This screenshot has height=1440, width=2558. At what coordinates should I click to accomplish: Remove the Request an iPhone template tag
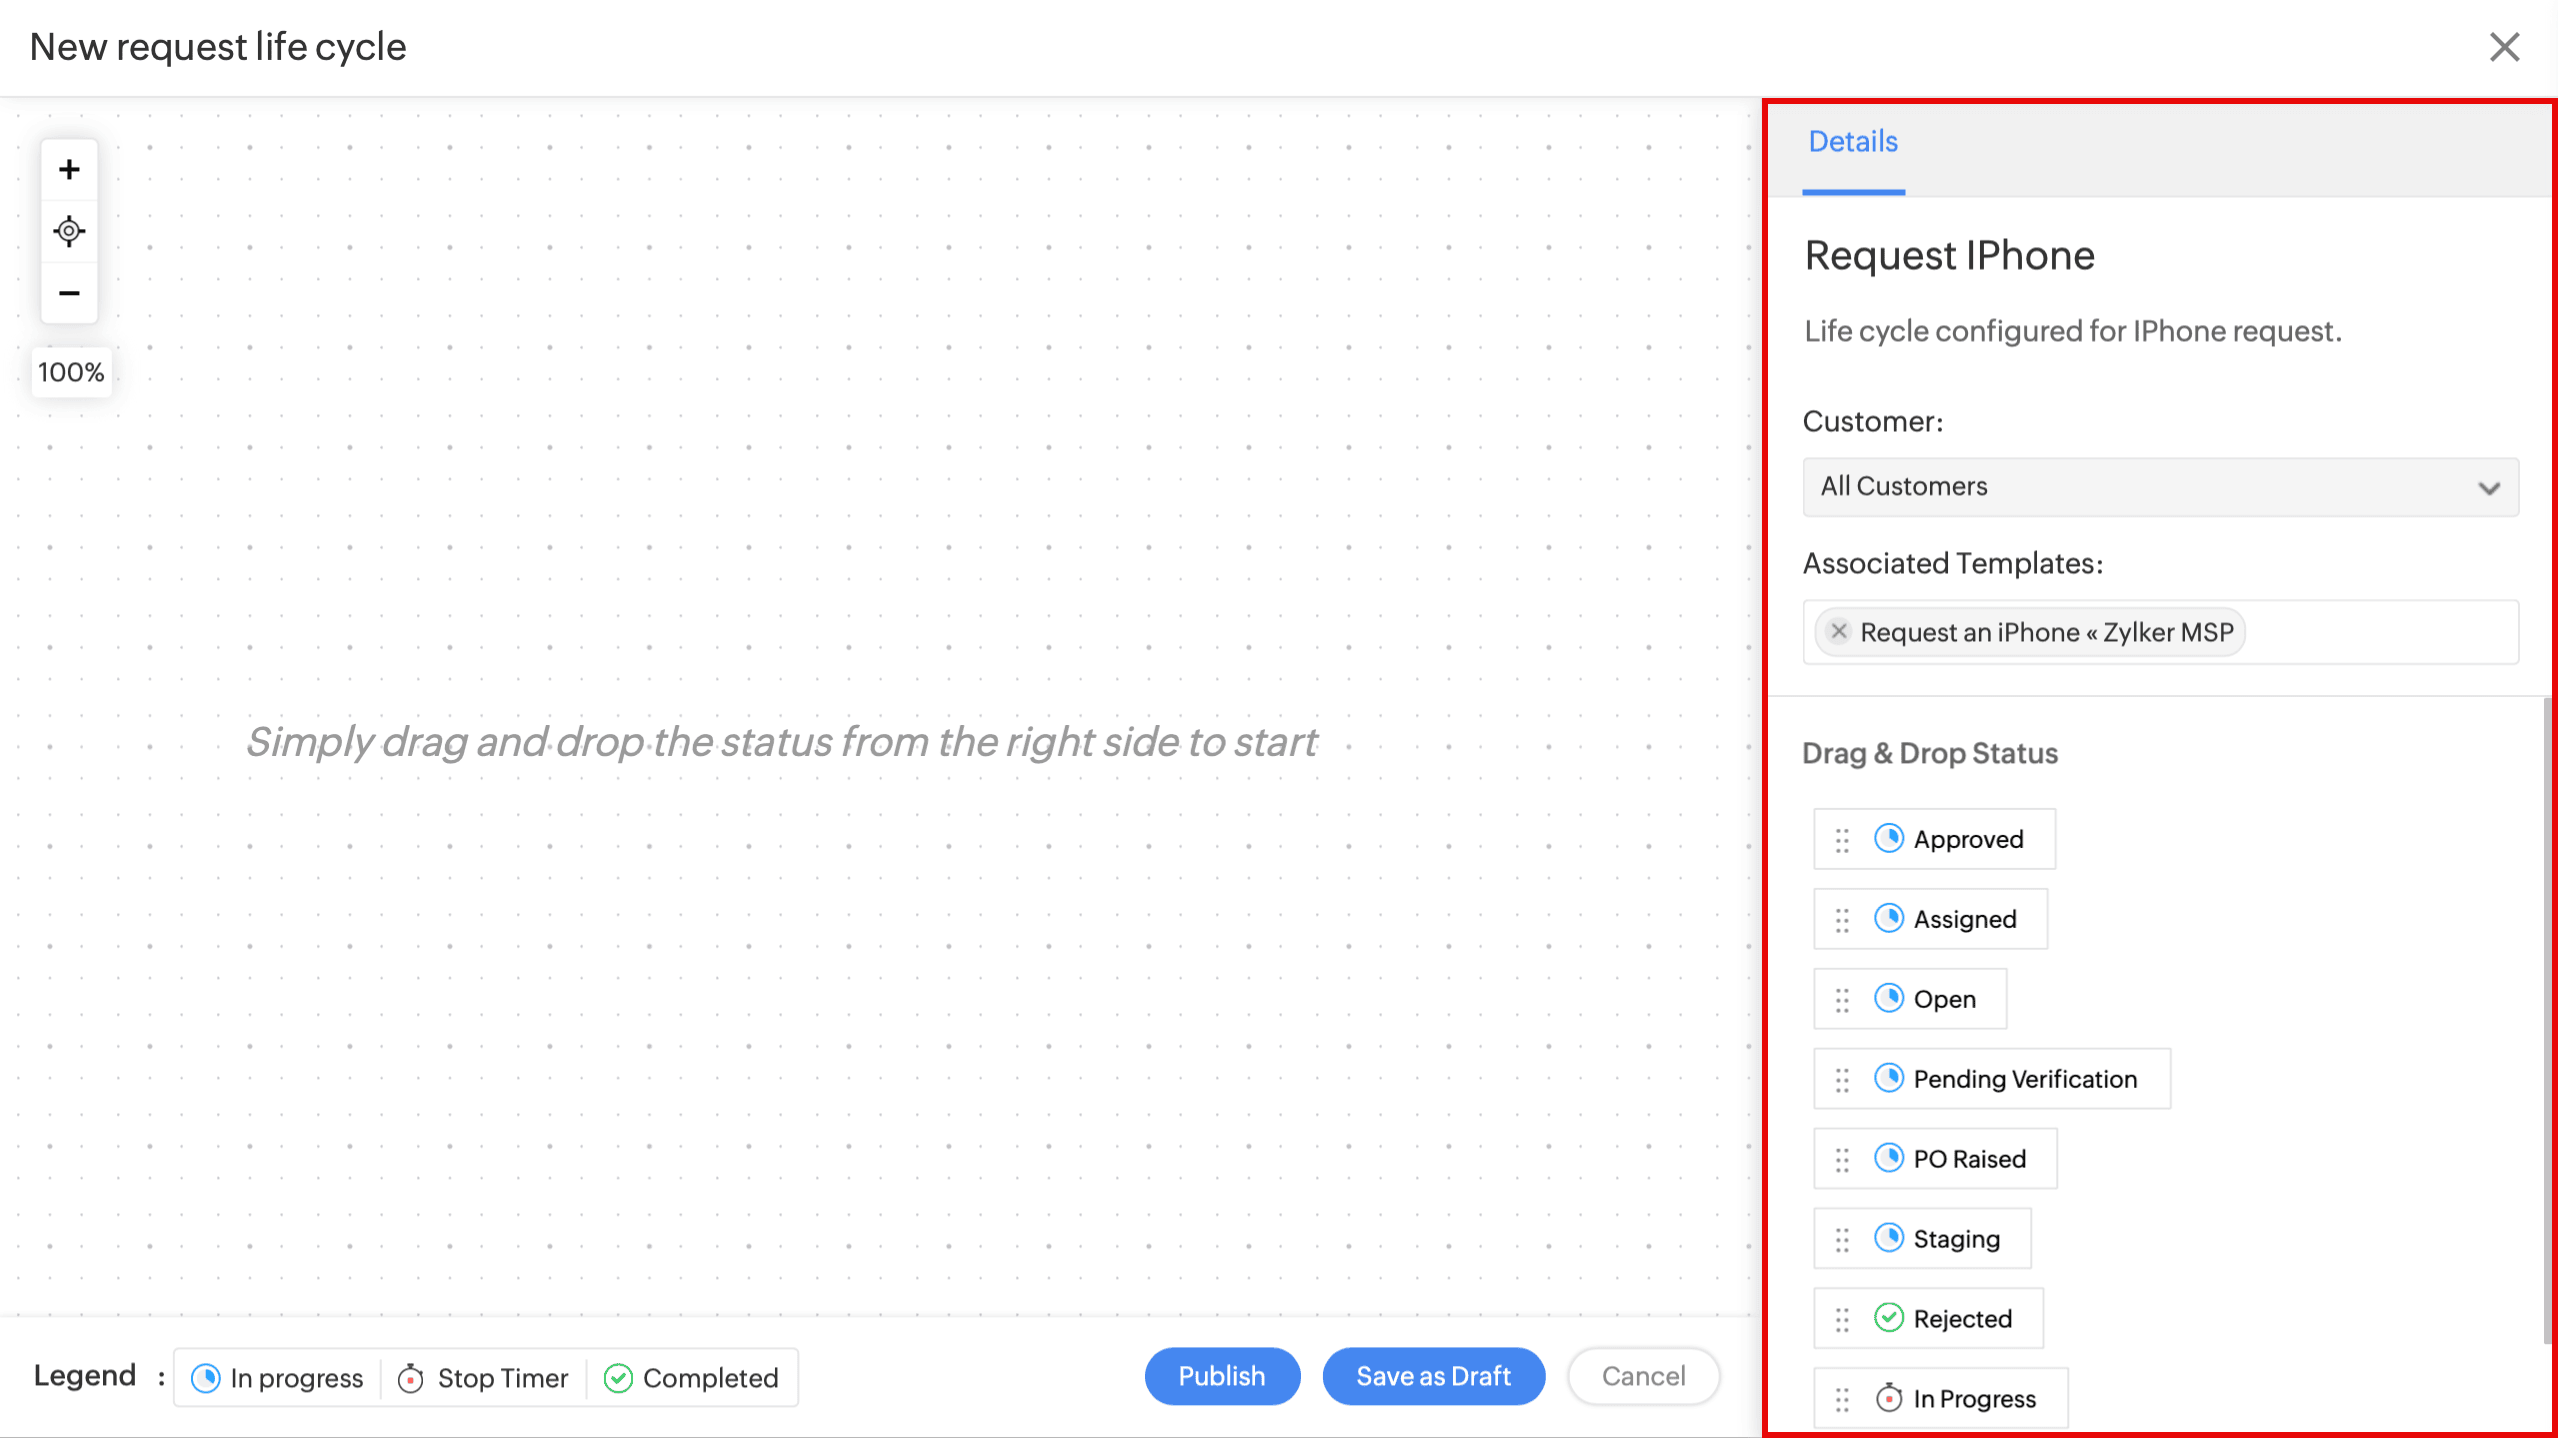coord(1838,631)
